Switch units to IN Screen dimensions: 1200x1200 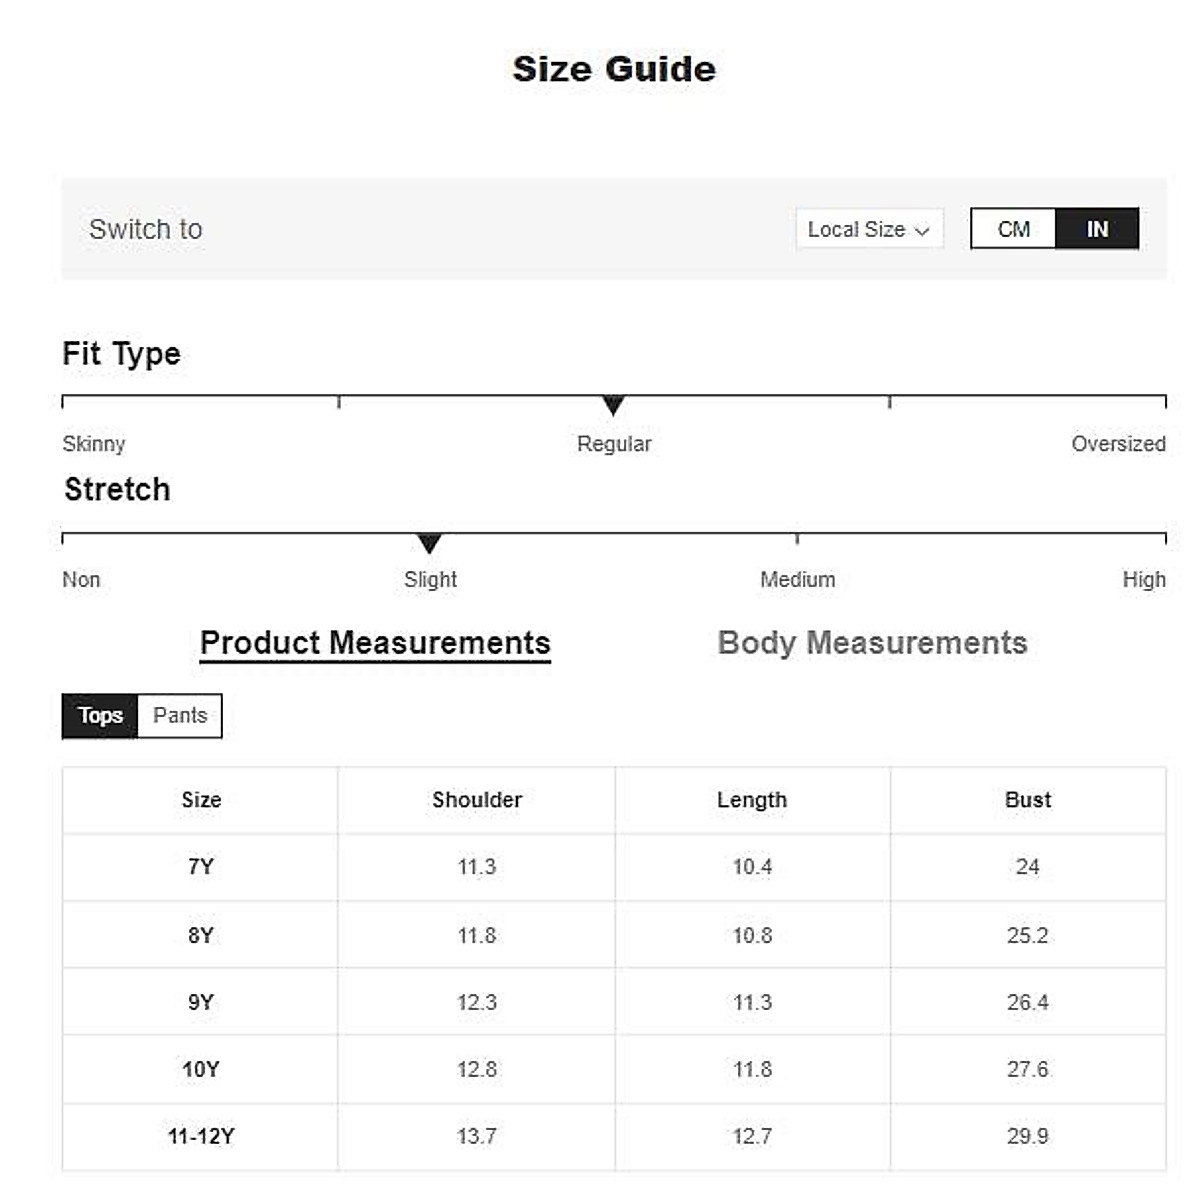(x=1097, y=229)
